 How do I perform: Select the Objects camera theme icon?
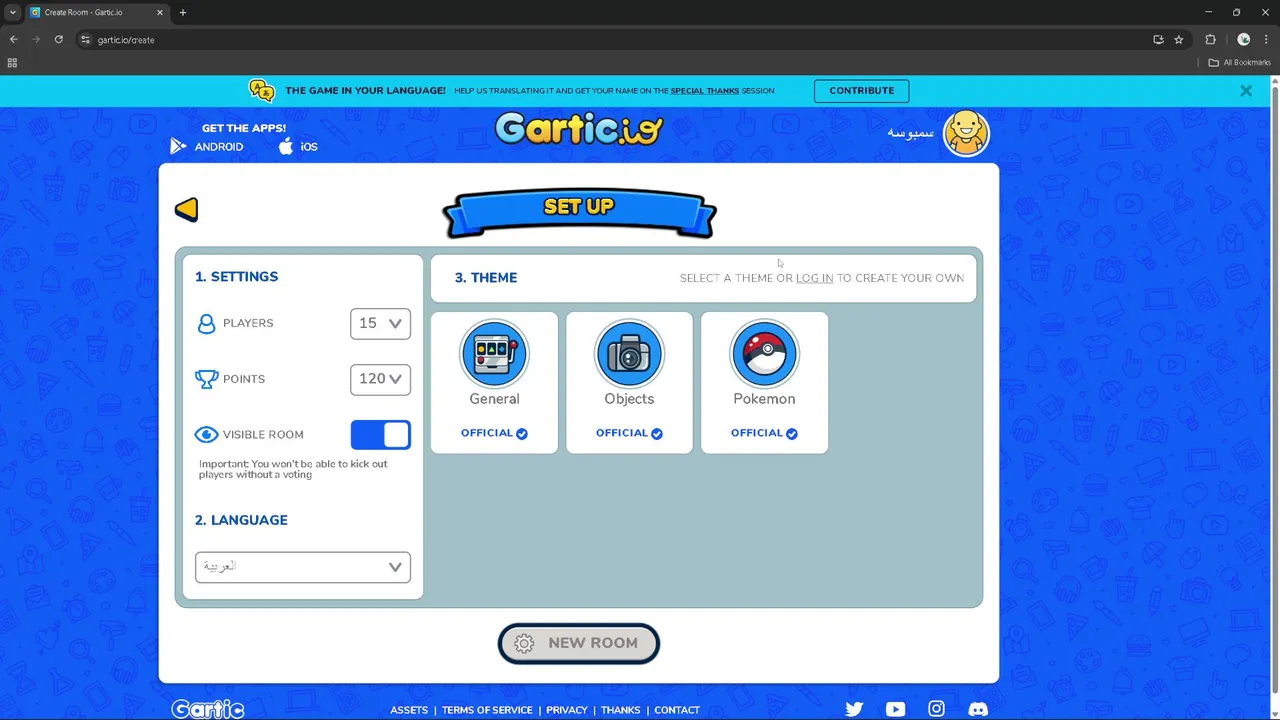pyautogui.click(x=629, y=353)
